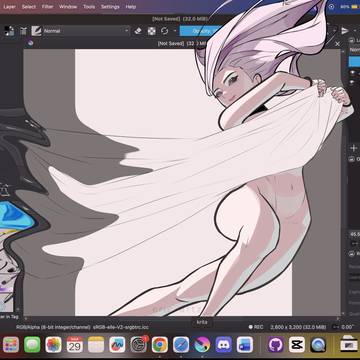Open the Help menu
The height and width of the screenshot is (360, 360).
pyautogui.click(x=131, y=7)
